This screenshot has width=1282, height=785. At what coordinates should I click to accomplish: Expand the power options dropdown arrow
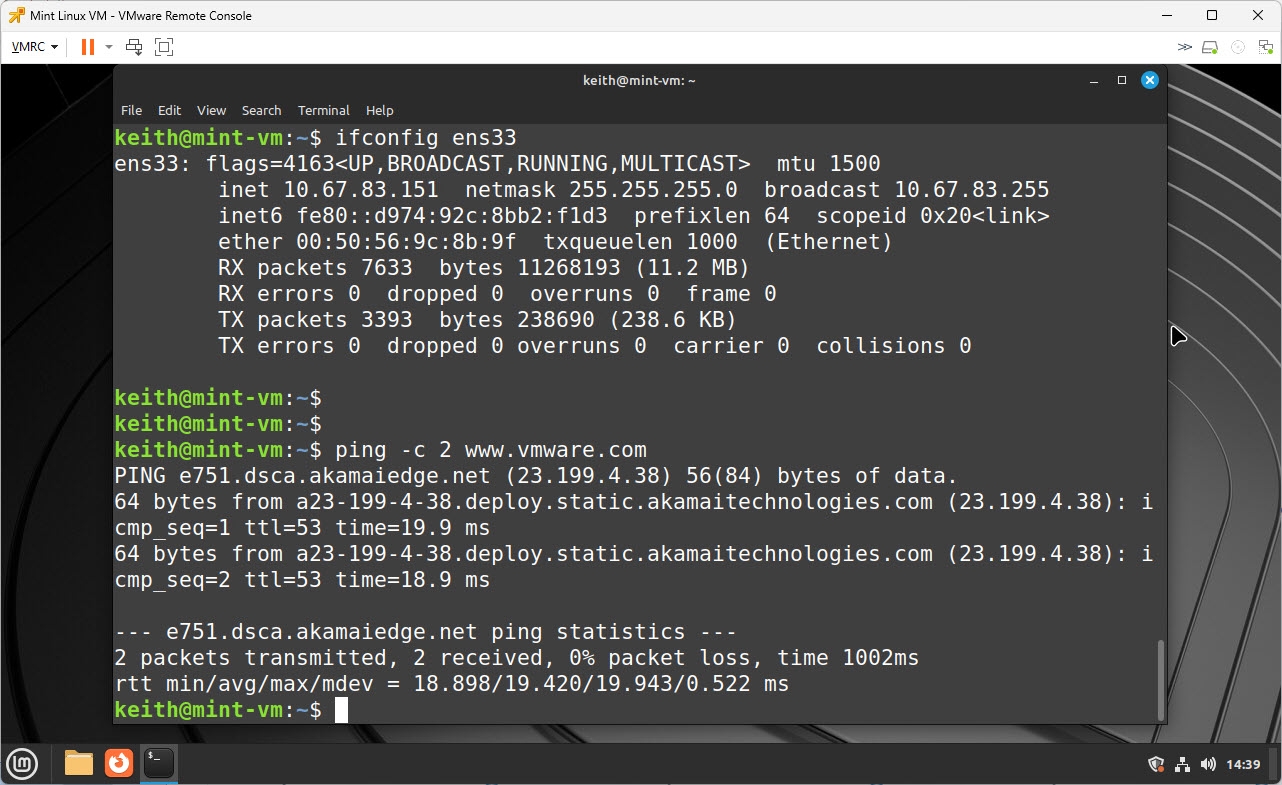point(109,47)
